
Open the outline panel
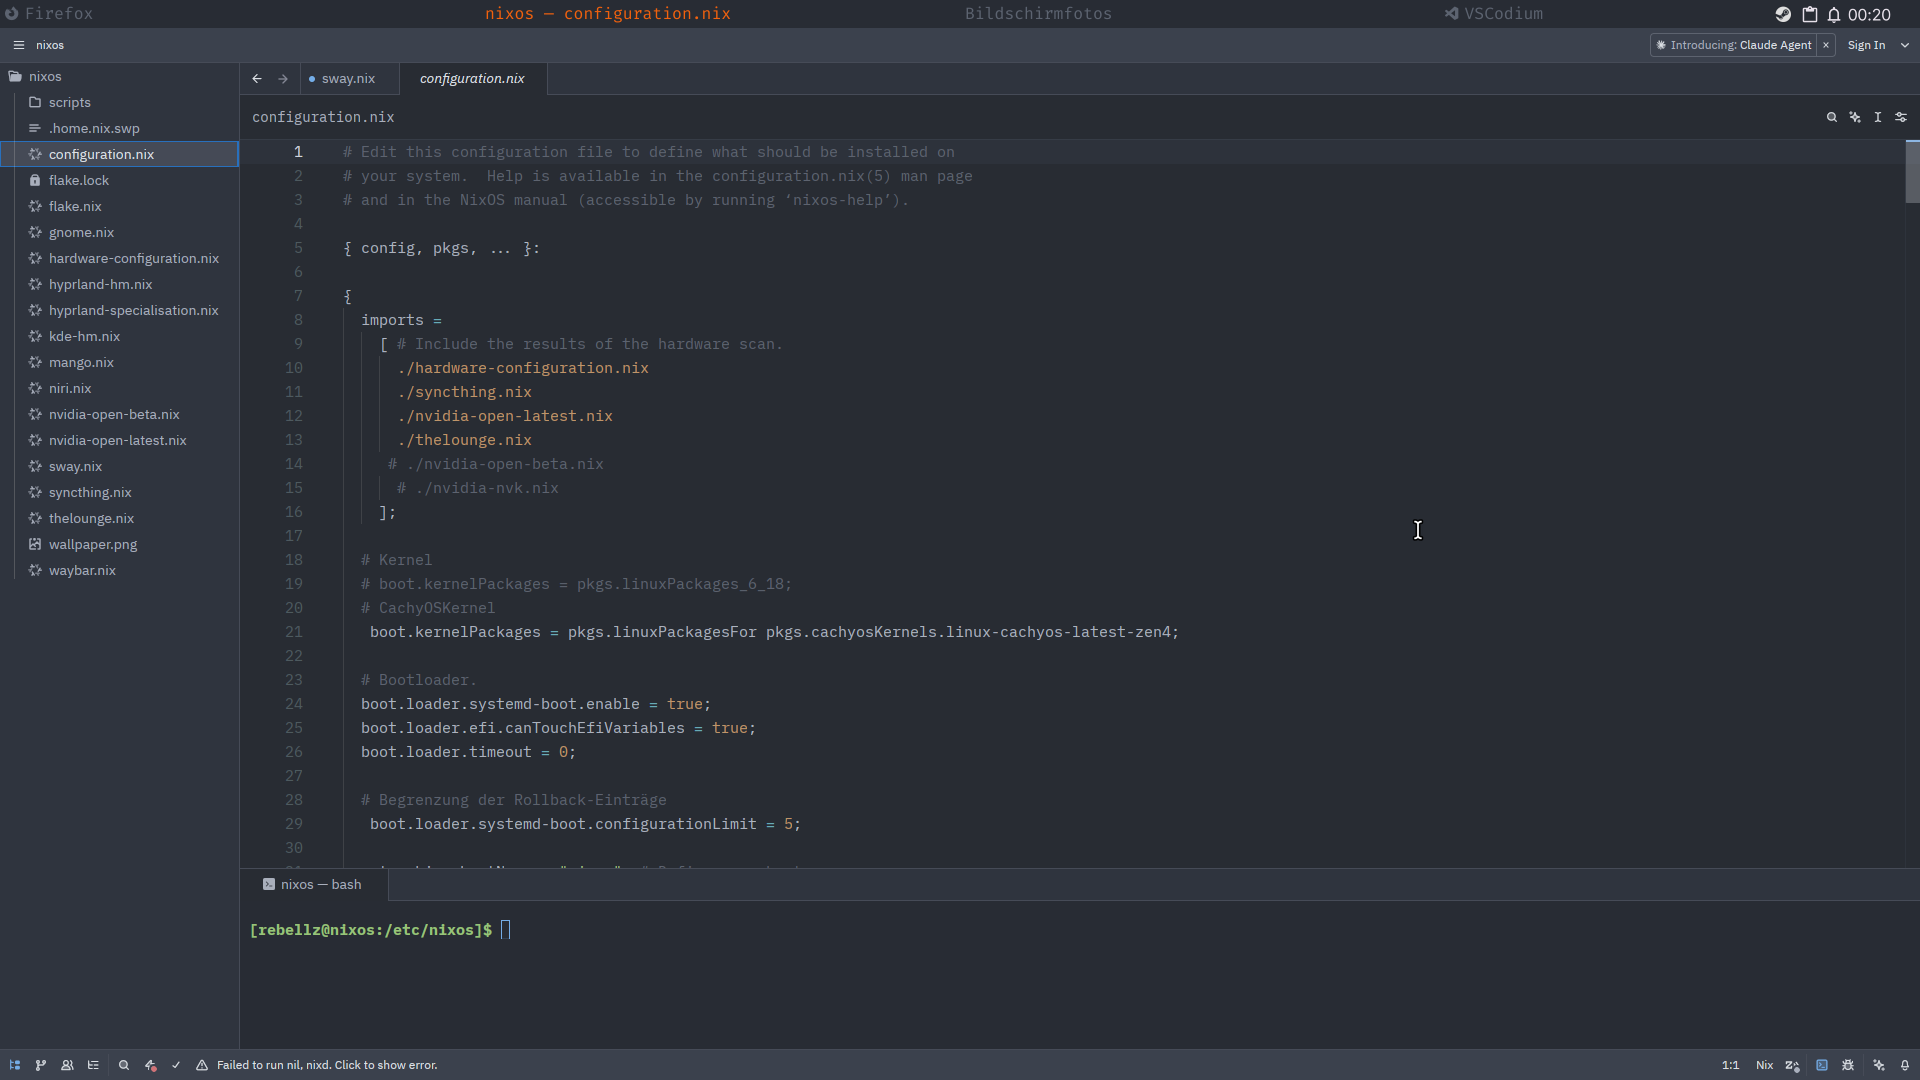[x=93, y=1065]
